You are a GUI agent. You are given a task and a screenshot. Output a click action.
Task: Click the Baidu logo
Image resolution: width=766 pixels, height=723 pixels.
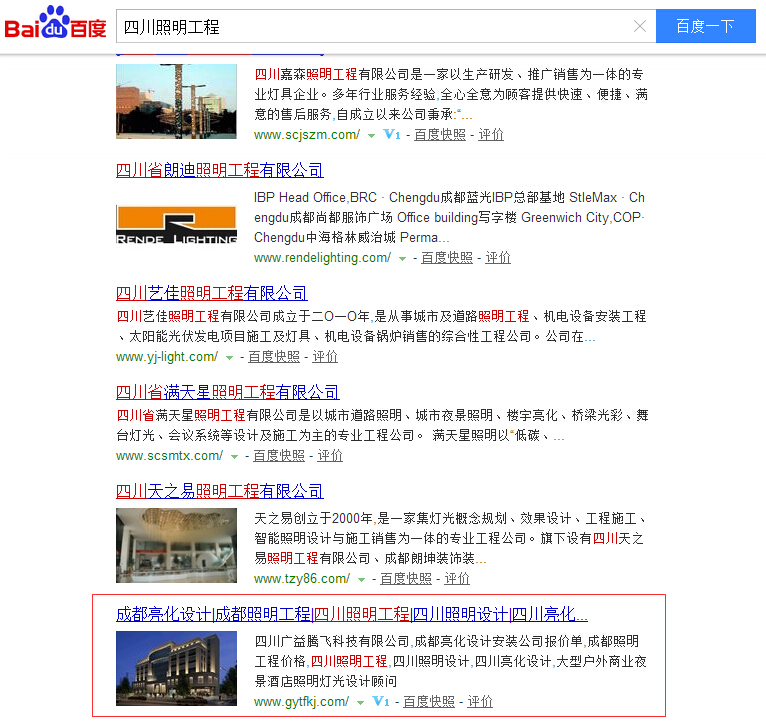click(x=55, y=24)
